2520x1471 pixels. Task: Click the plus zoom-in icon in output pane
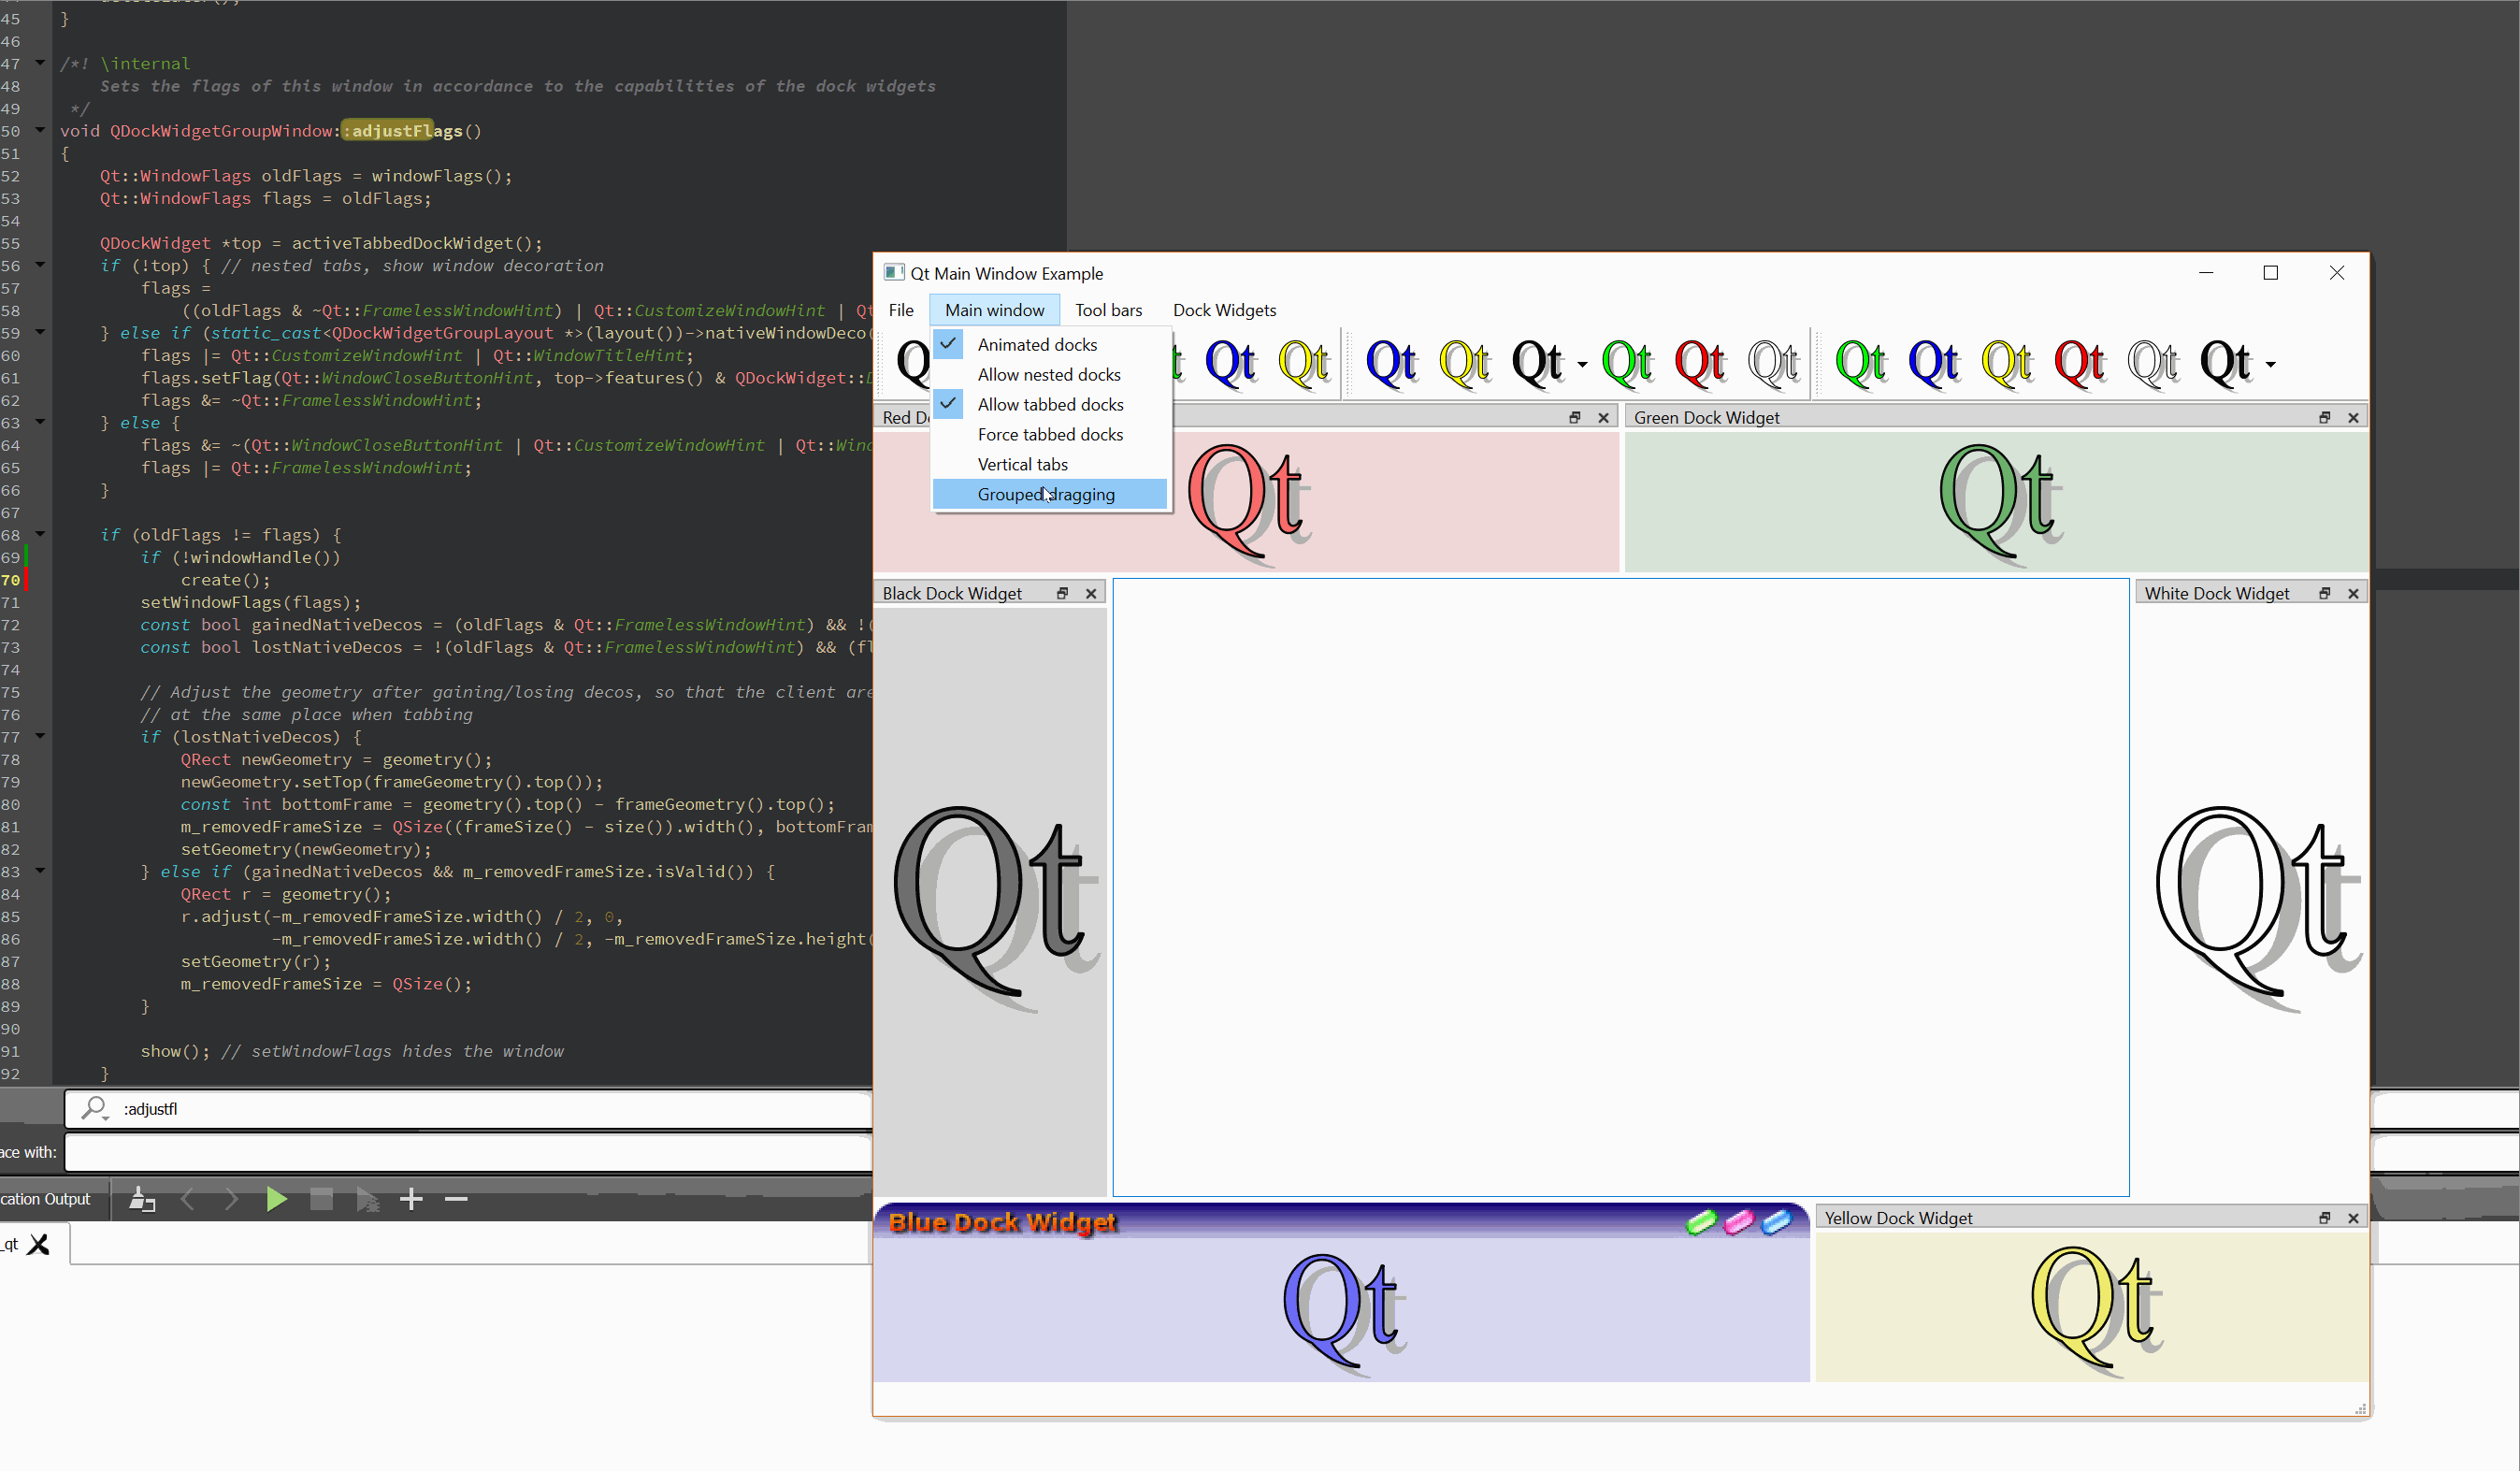coord(411,1199)
